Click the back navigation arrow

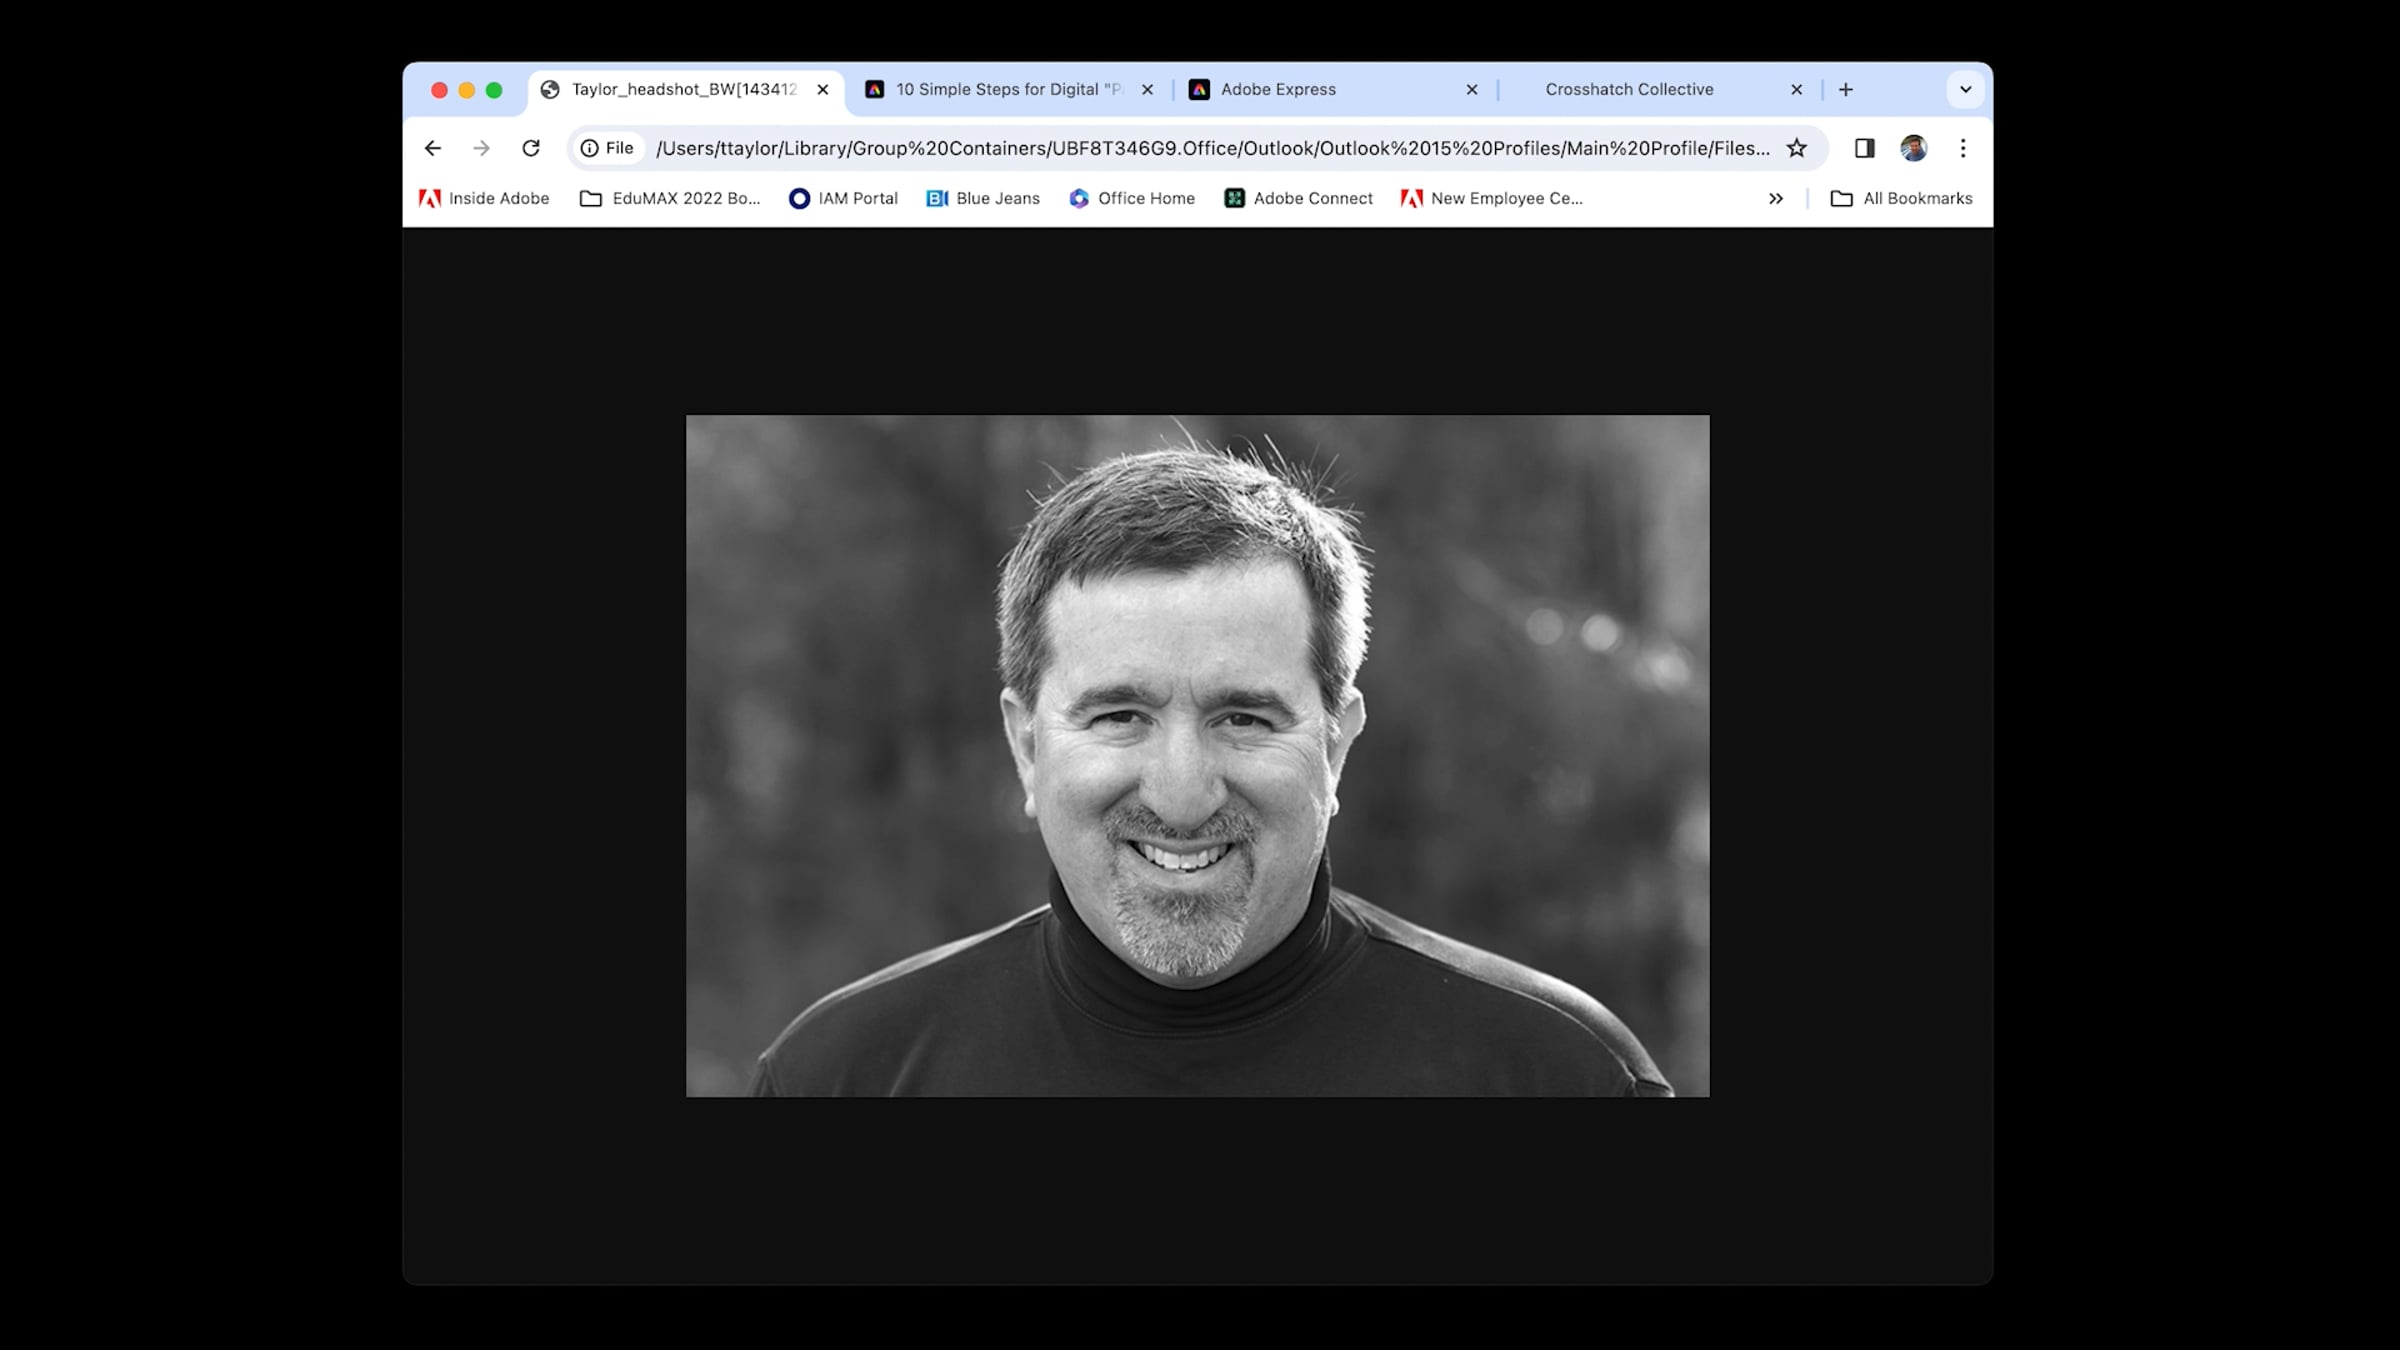(432, 148)
